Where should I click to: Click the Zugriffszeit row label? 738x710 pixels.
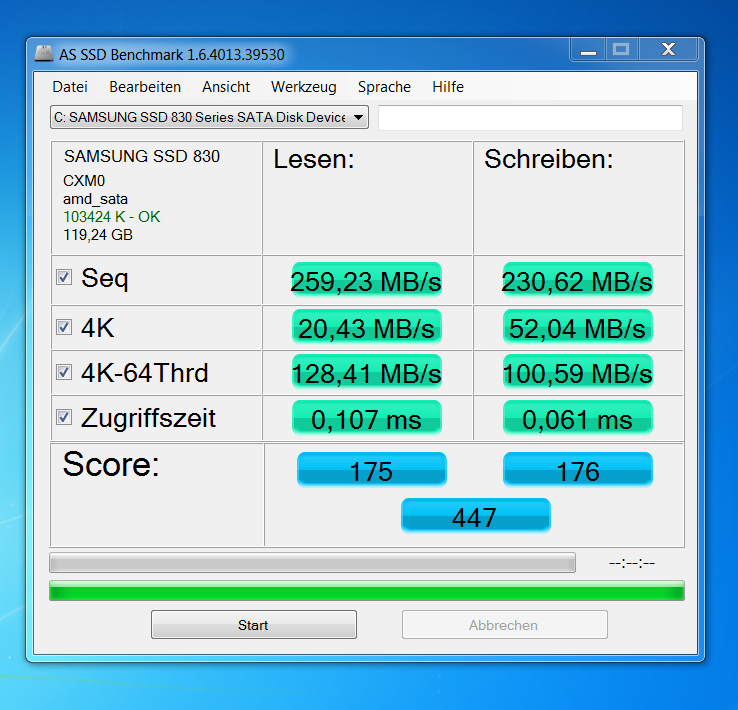(148, 418)
